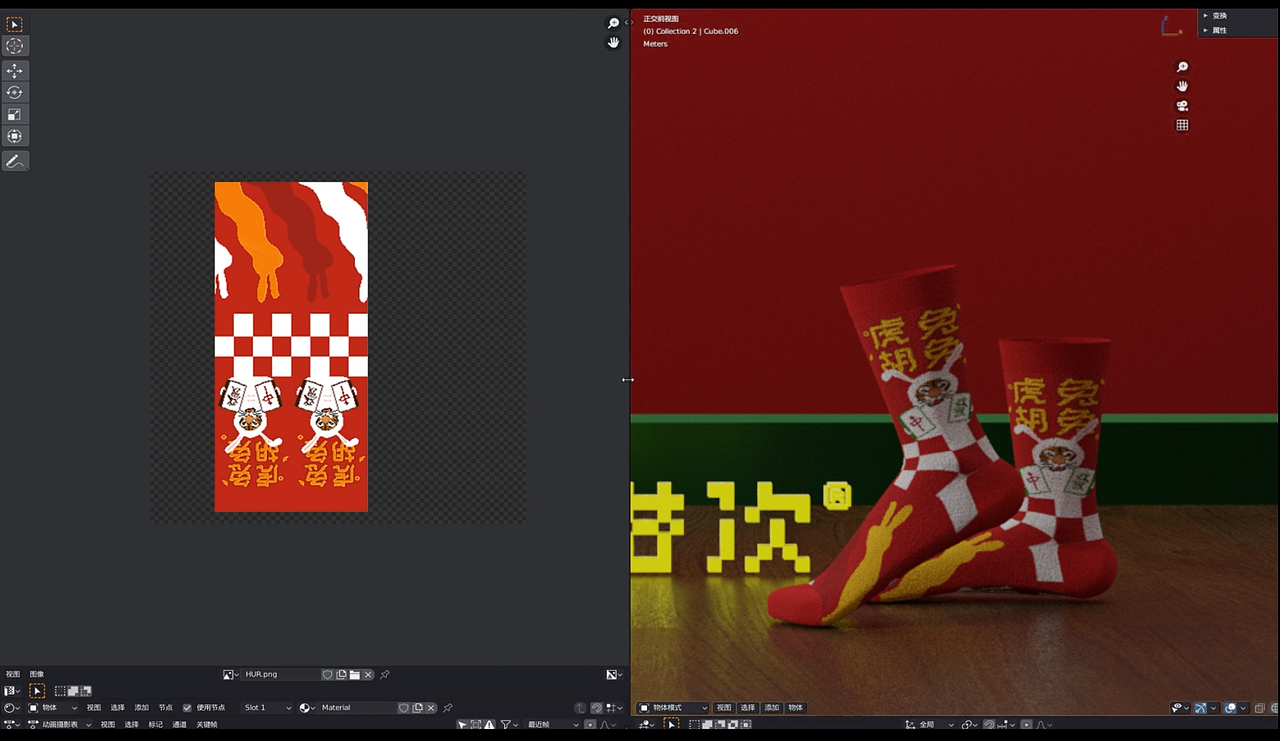The width and height of the screenshot is (1280, 741).
Task: Duplicate material icon next to Material field
Action: point(417,708)
